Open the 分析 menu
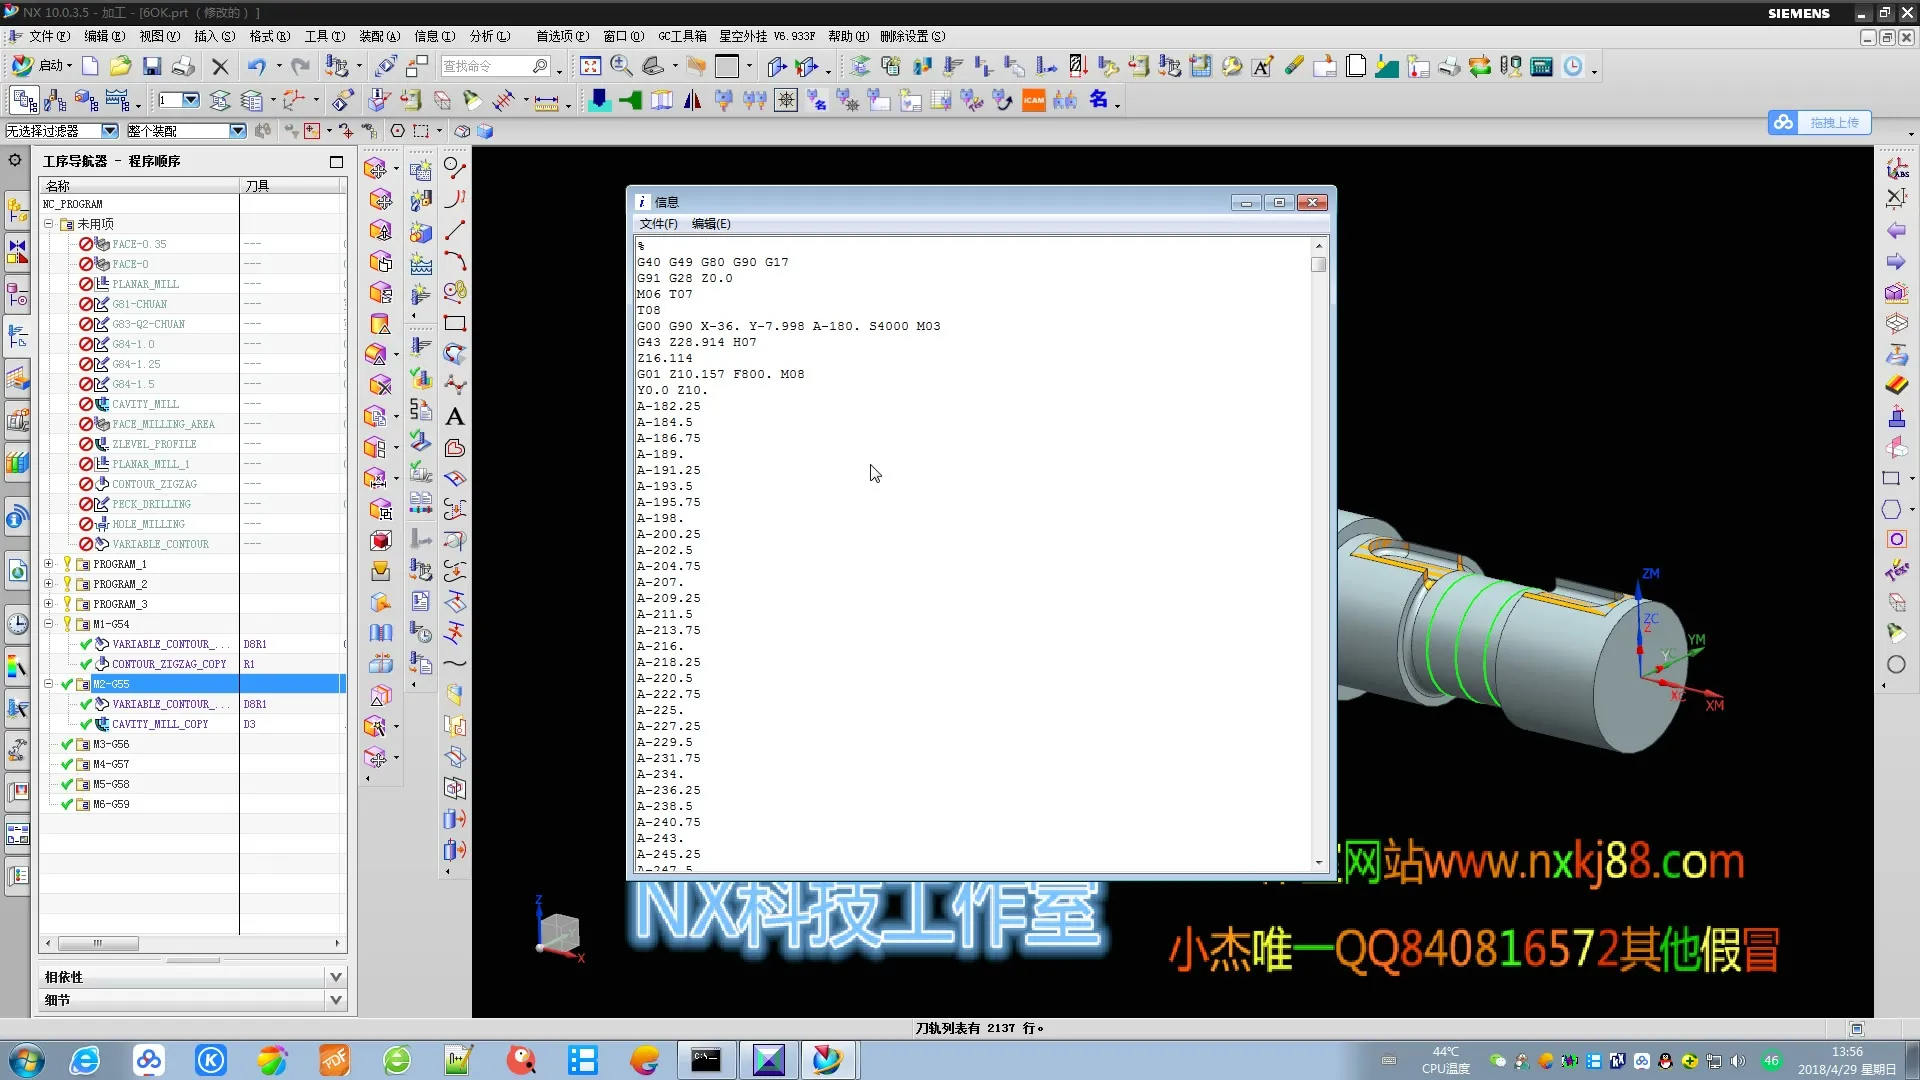The image size is (1920, 1080). tap(489, 36)
